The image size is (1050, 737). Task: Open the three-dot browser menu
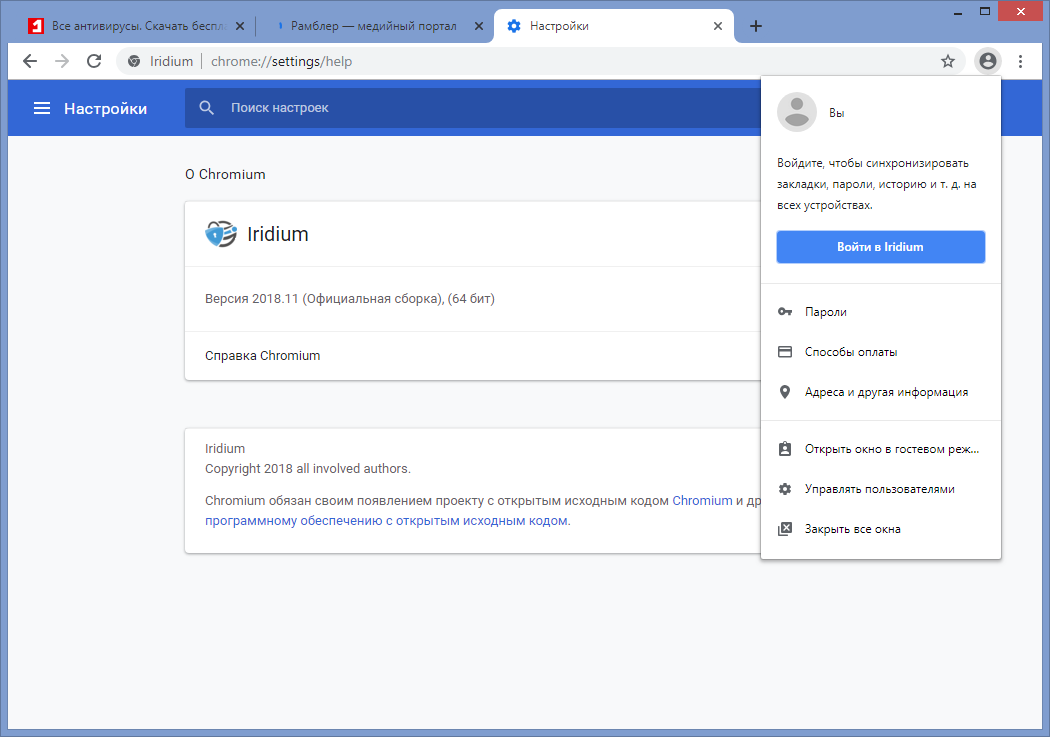(x=1021, y=62)
